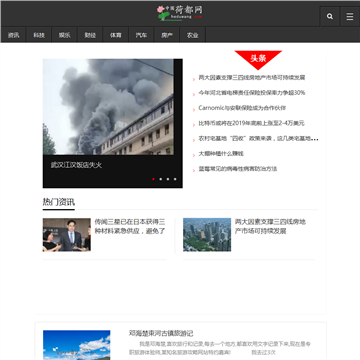Open the 财经 navigation tab
This screenshot has height=360, width=360.
click(90, 35)
